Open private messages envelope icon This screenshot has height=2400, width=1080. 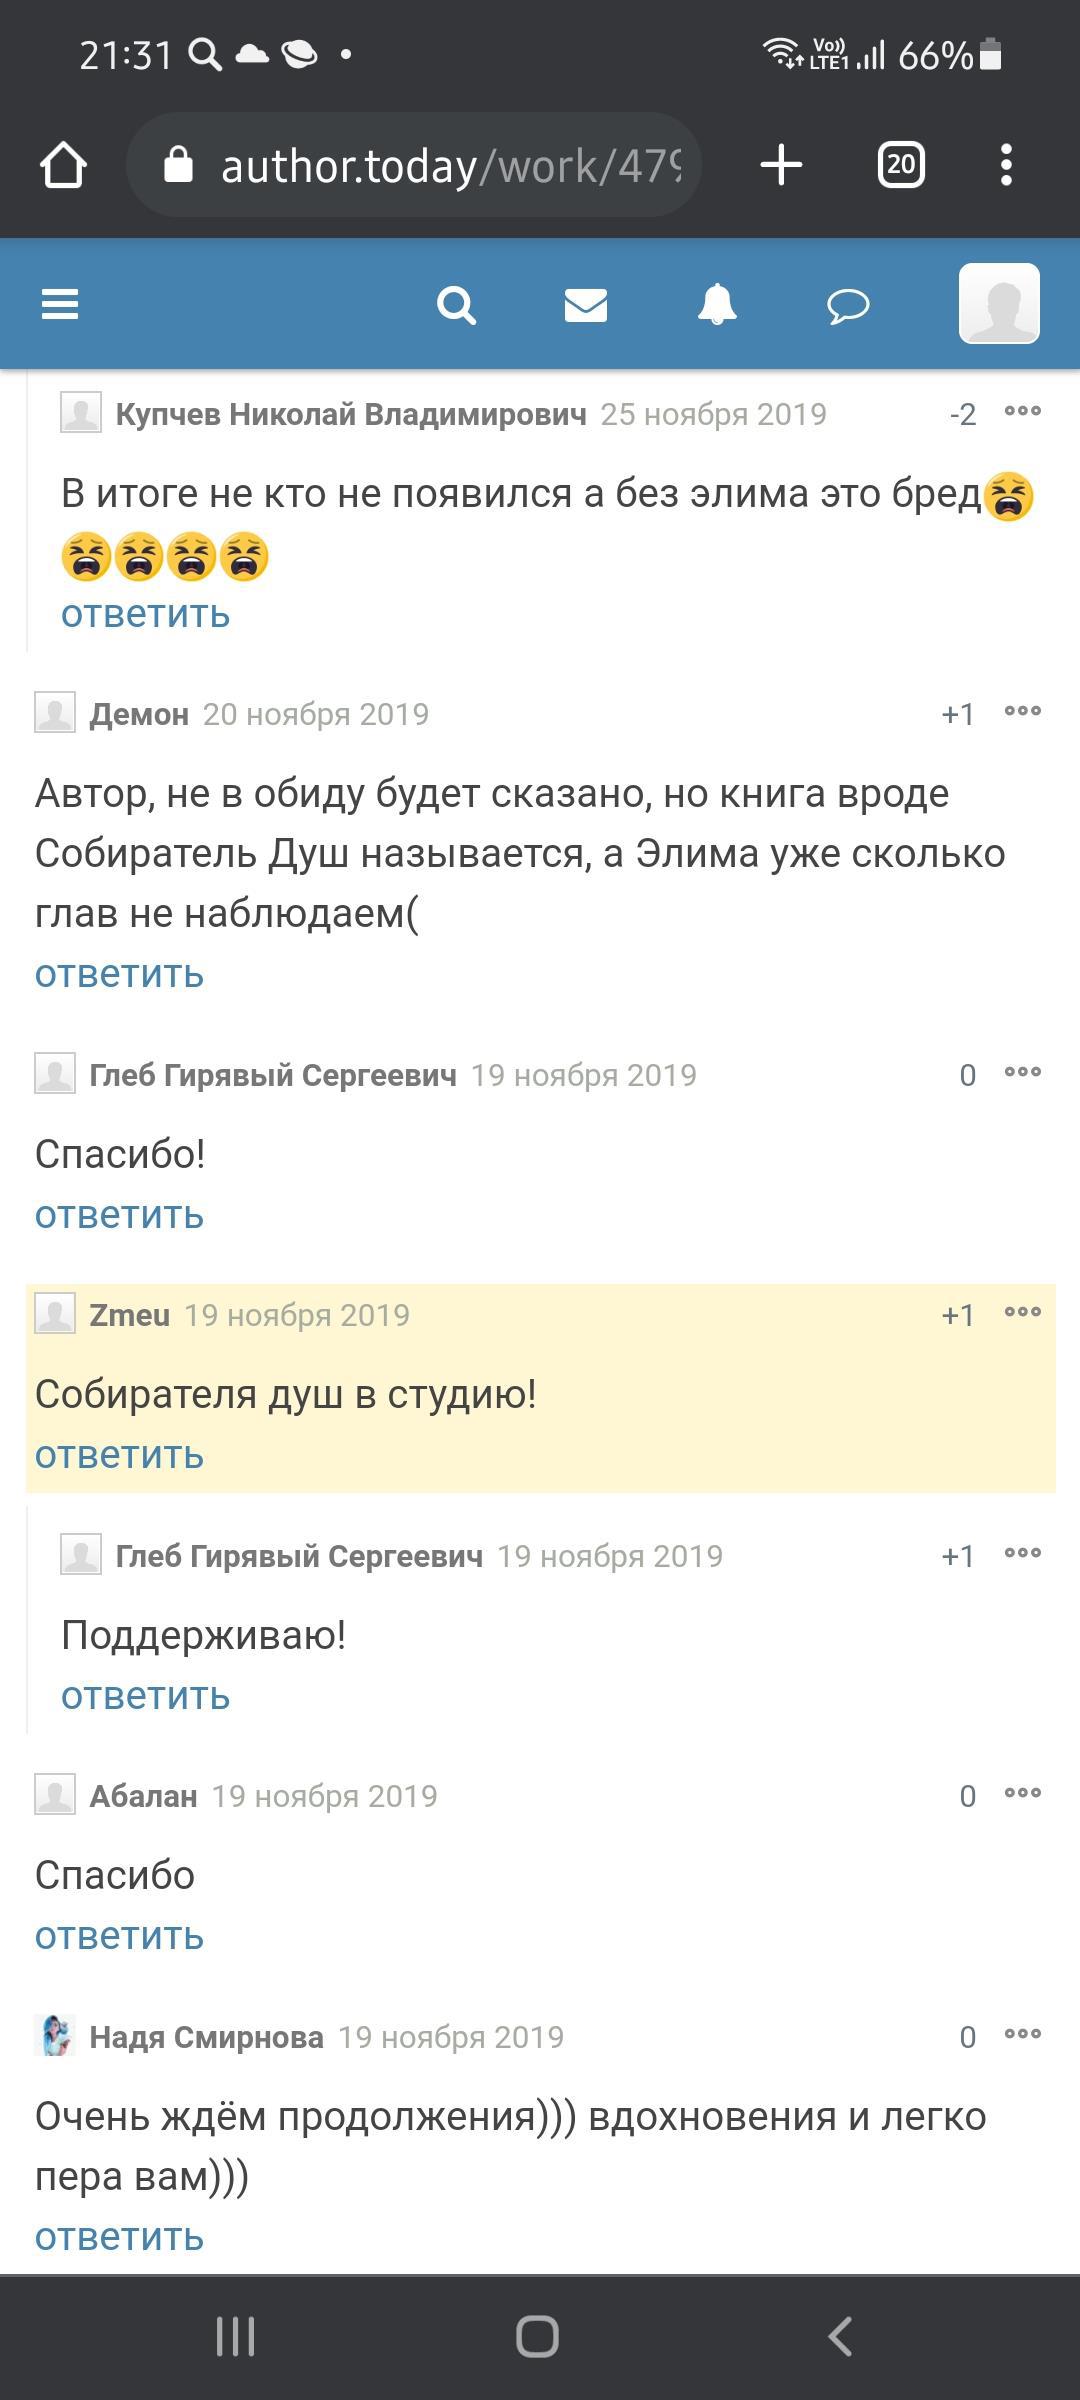tap(586, 304)
